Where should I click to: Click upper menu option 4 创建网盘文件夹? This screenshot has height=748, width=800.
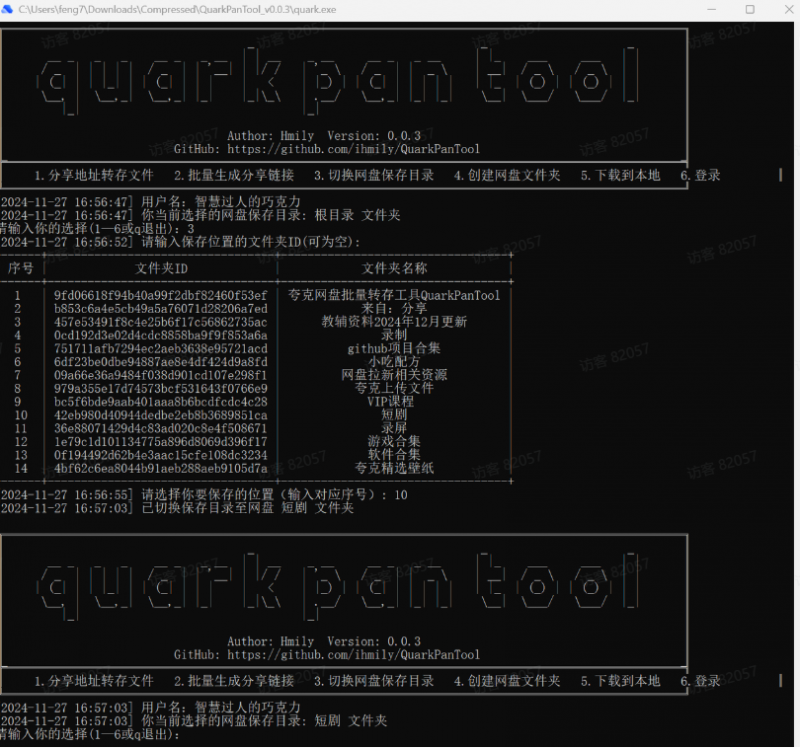pos(507,176)
